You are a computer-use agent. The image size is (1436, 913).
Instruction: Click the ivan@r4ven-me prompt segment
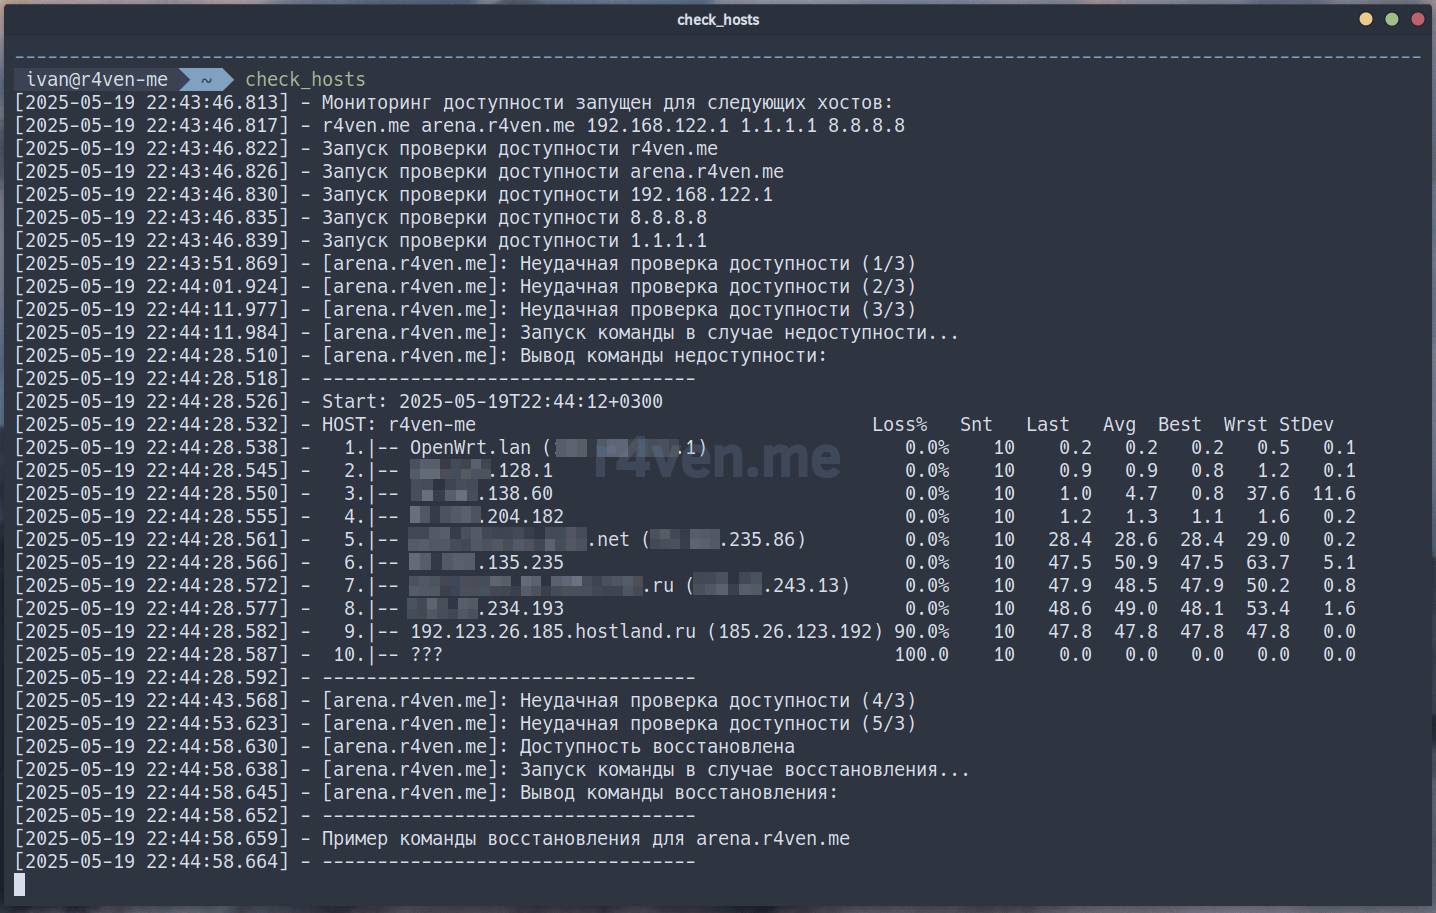coord(97,79)
